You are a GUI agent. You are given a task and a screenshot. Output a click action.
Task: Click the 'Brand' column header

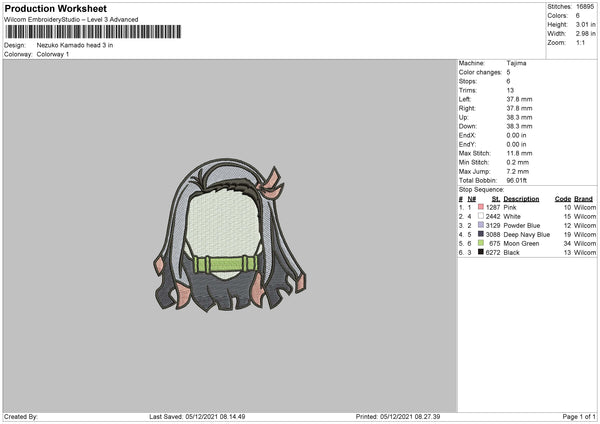[x=584, y=199]
